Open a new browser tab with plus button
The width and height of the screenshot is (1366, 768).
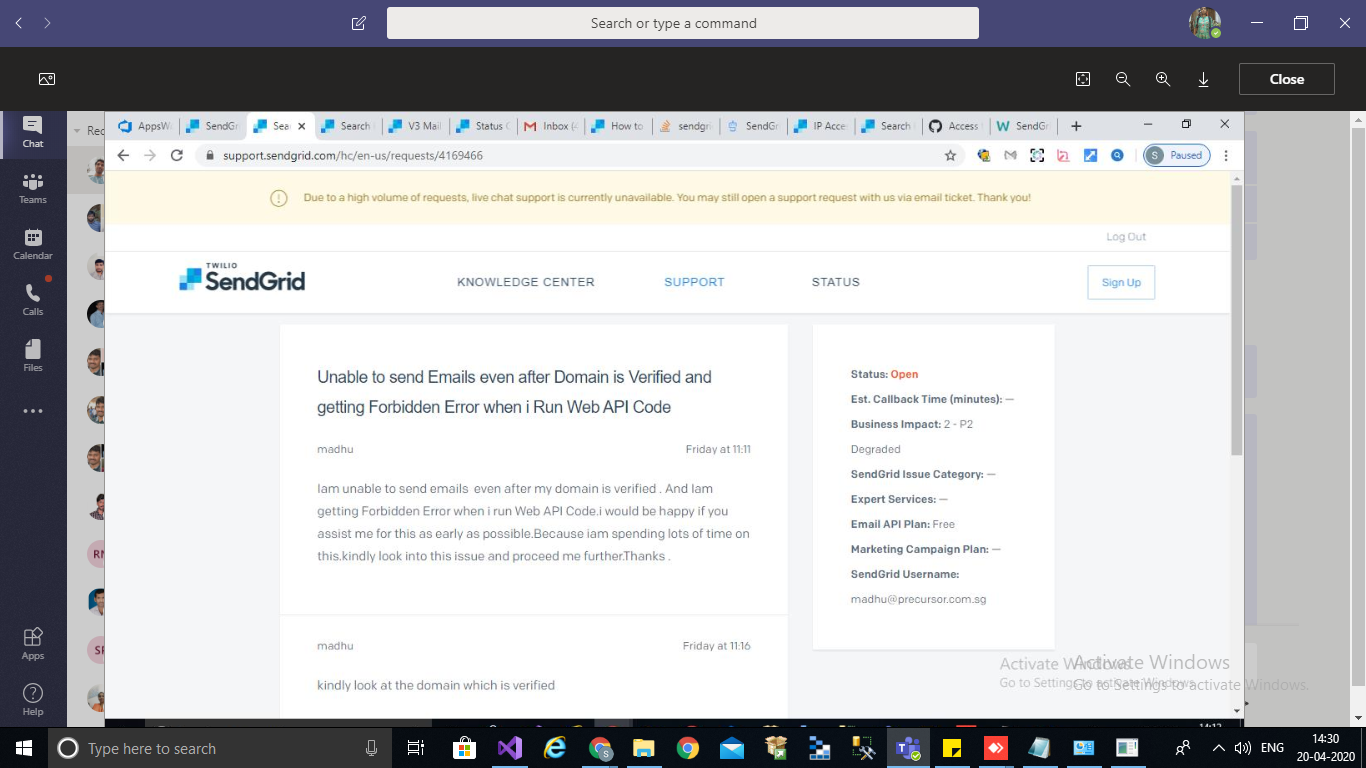tap(1076, 125)
